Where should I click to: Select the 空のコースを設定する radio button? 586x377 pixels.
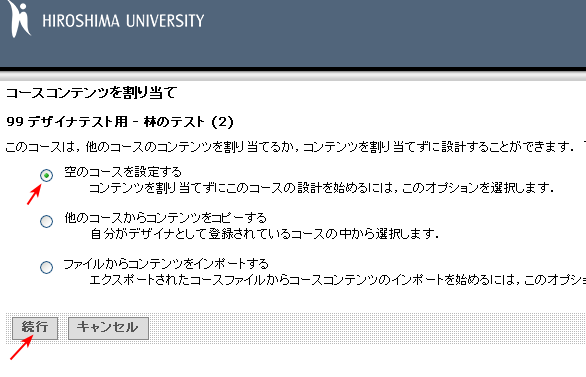coord(46,175)
